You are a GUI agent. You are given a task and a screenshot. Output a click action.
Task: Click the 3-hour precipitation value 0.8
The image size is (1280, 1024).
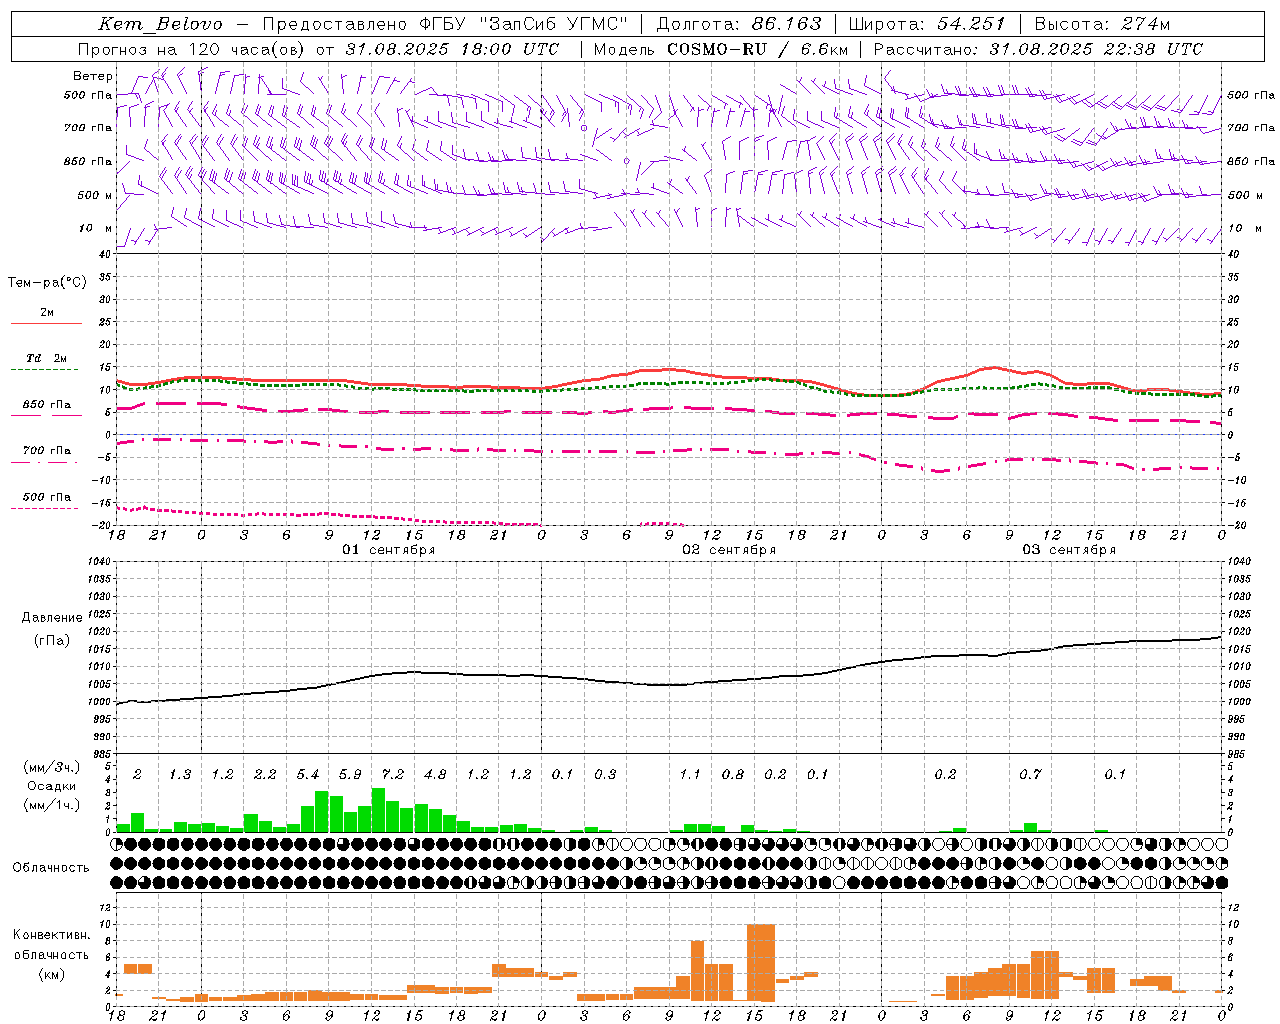tap(733, 775)
